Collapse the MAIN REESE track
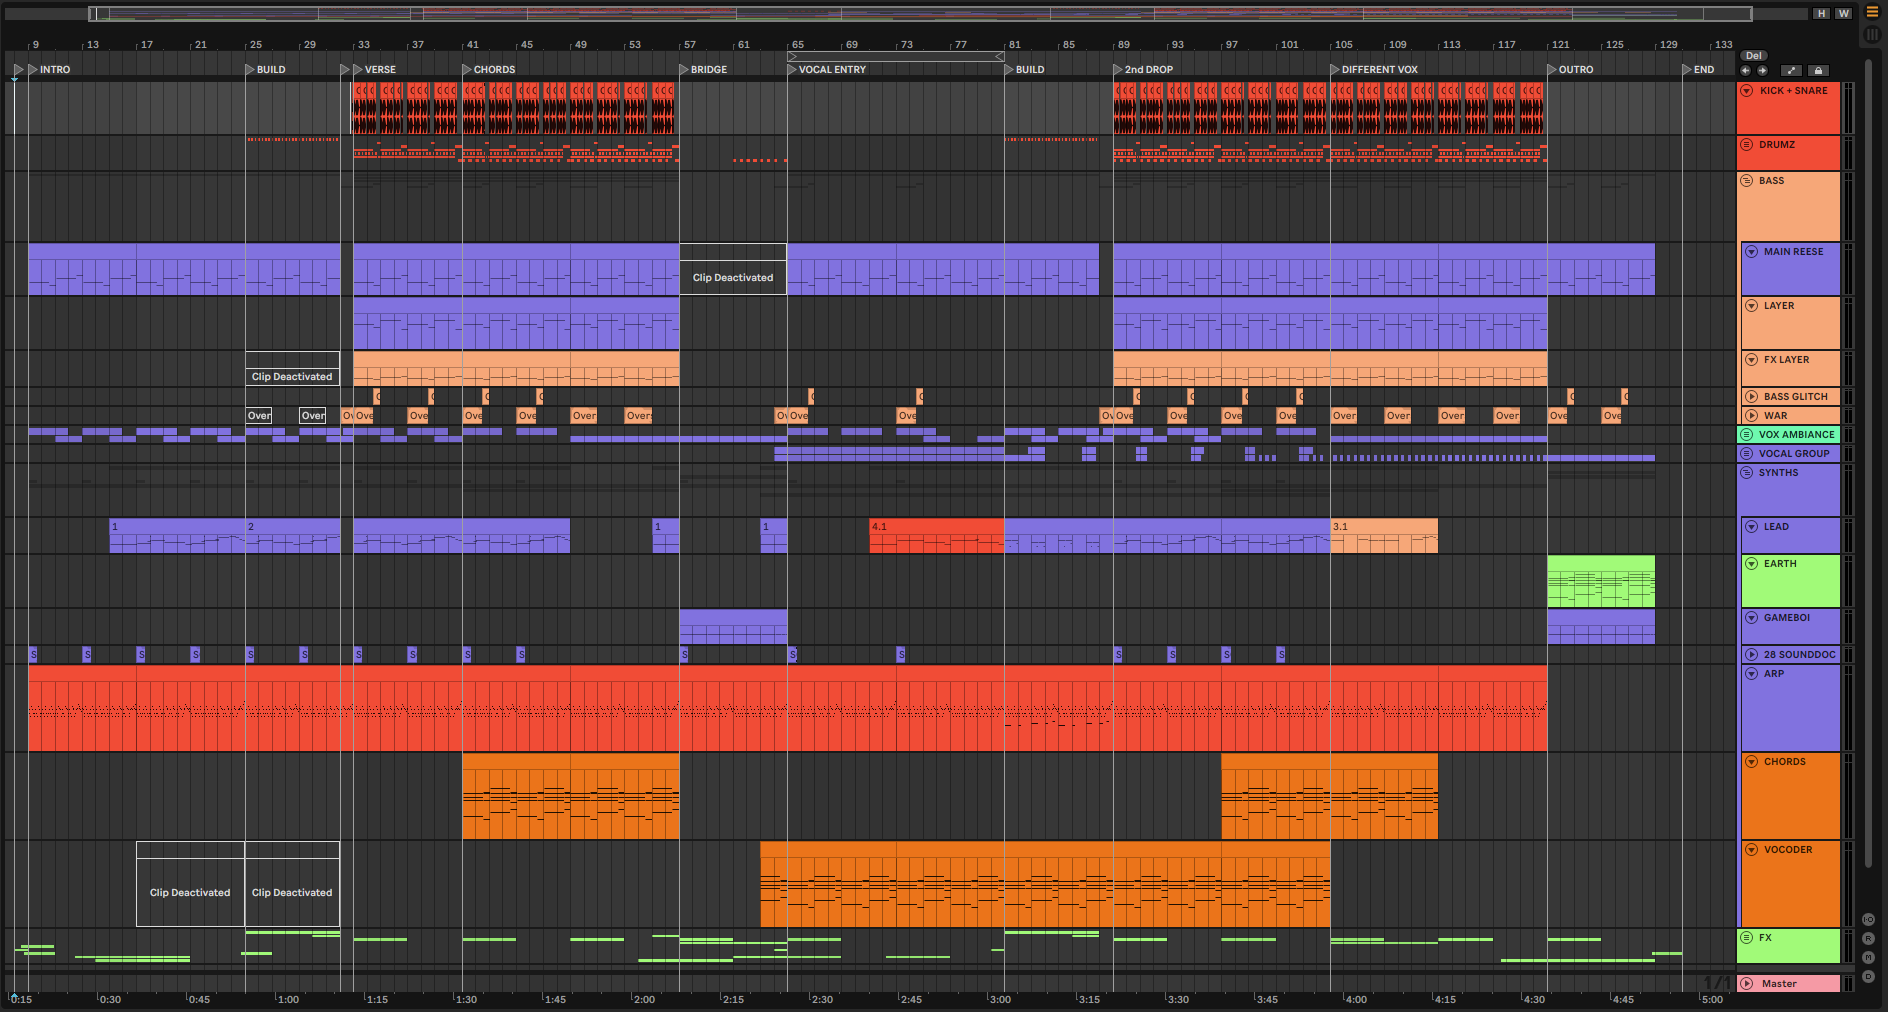Viewport: 1888px width, 1012px height. [x=1752, y=252]
